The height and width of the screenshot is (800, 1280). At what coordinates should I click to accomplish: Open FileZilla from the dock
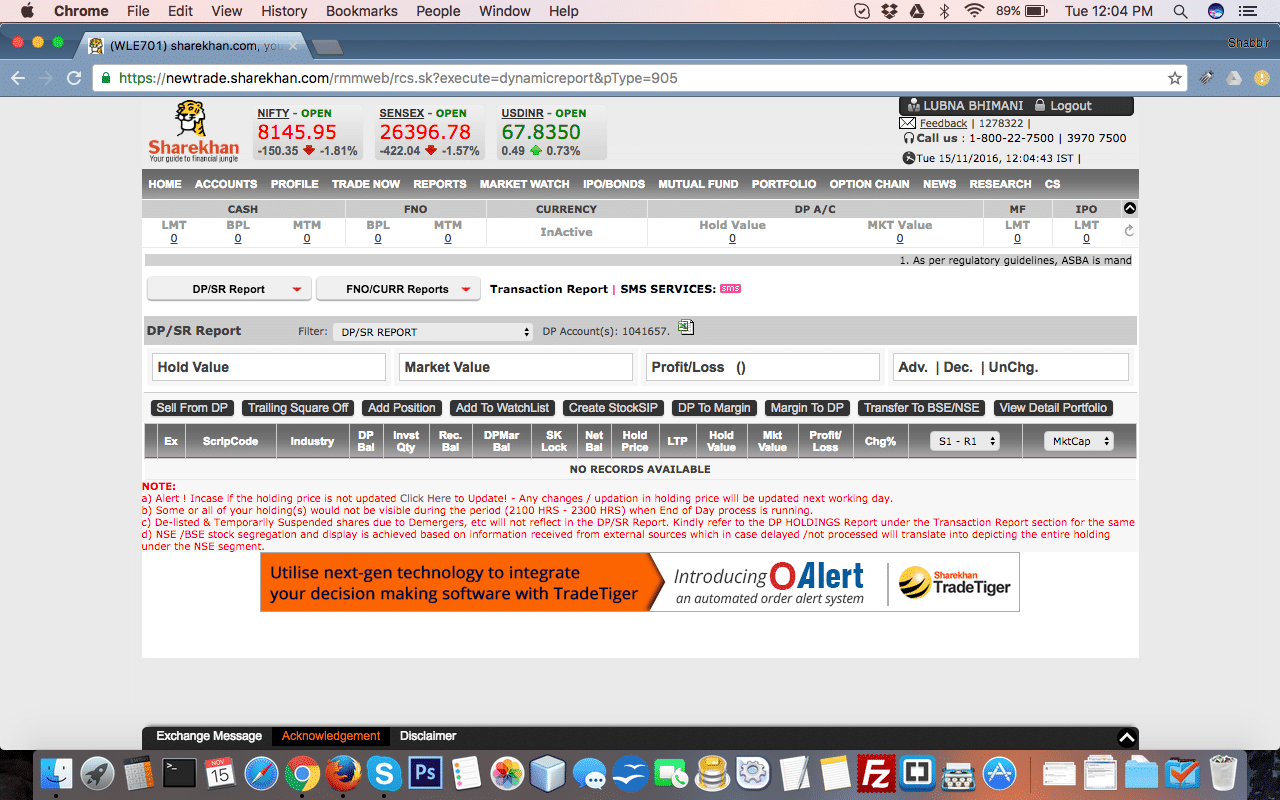[x=876, y=773]
